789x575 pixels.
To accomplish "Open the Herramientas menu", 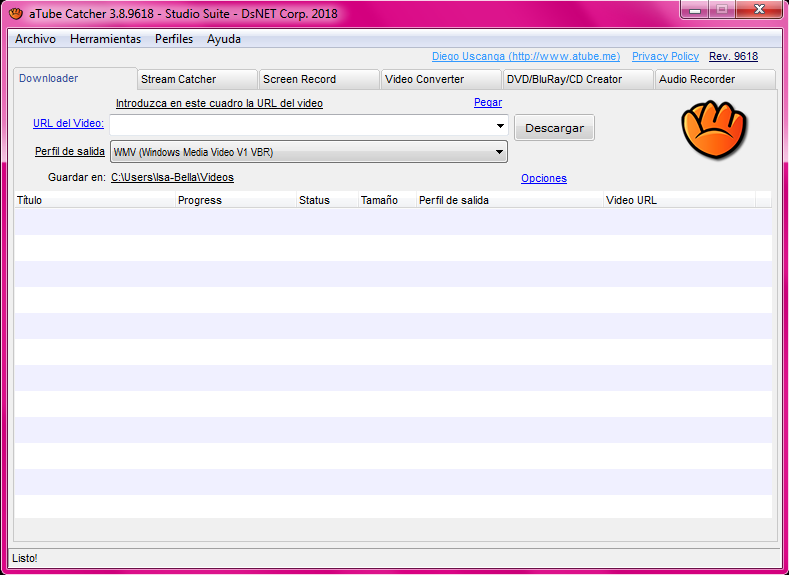I will tap(105, 39).
